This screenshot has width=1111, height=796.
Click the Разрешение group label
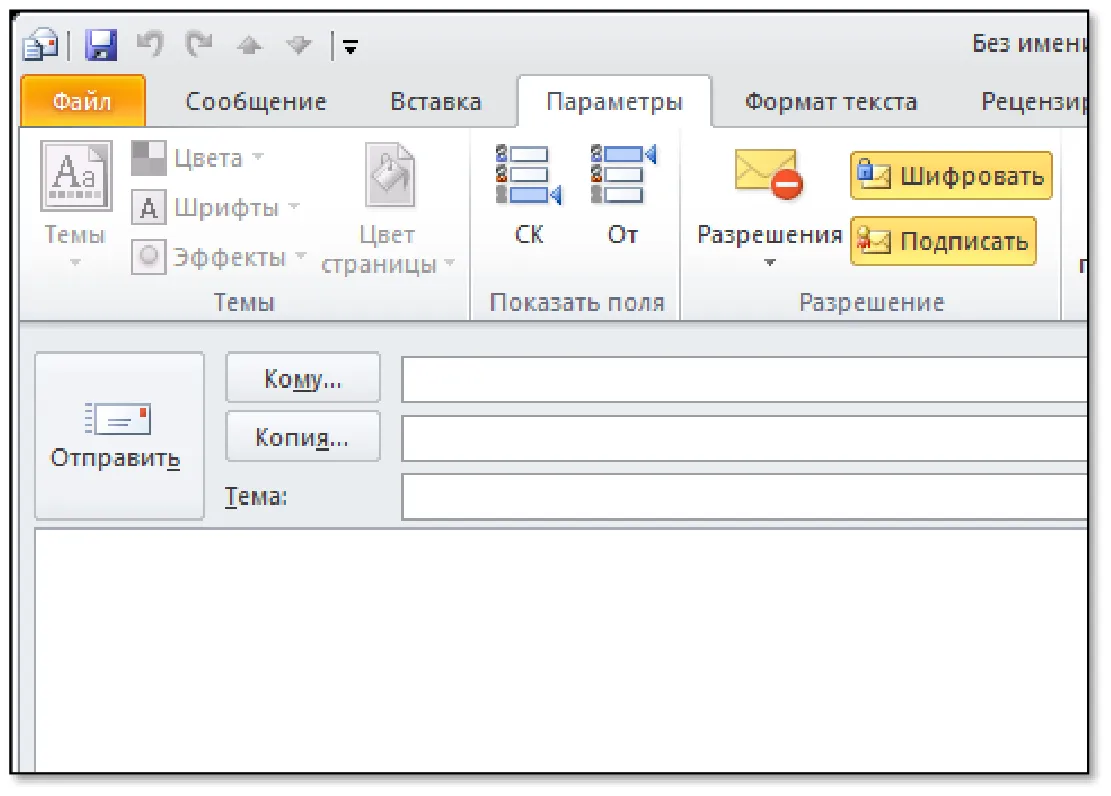coord(872,303)
